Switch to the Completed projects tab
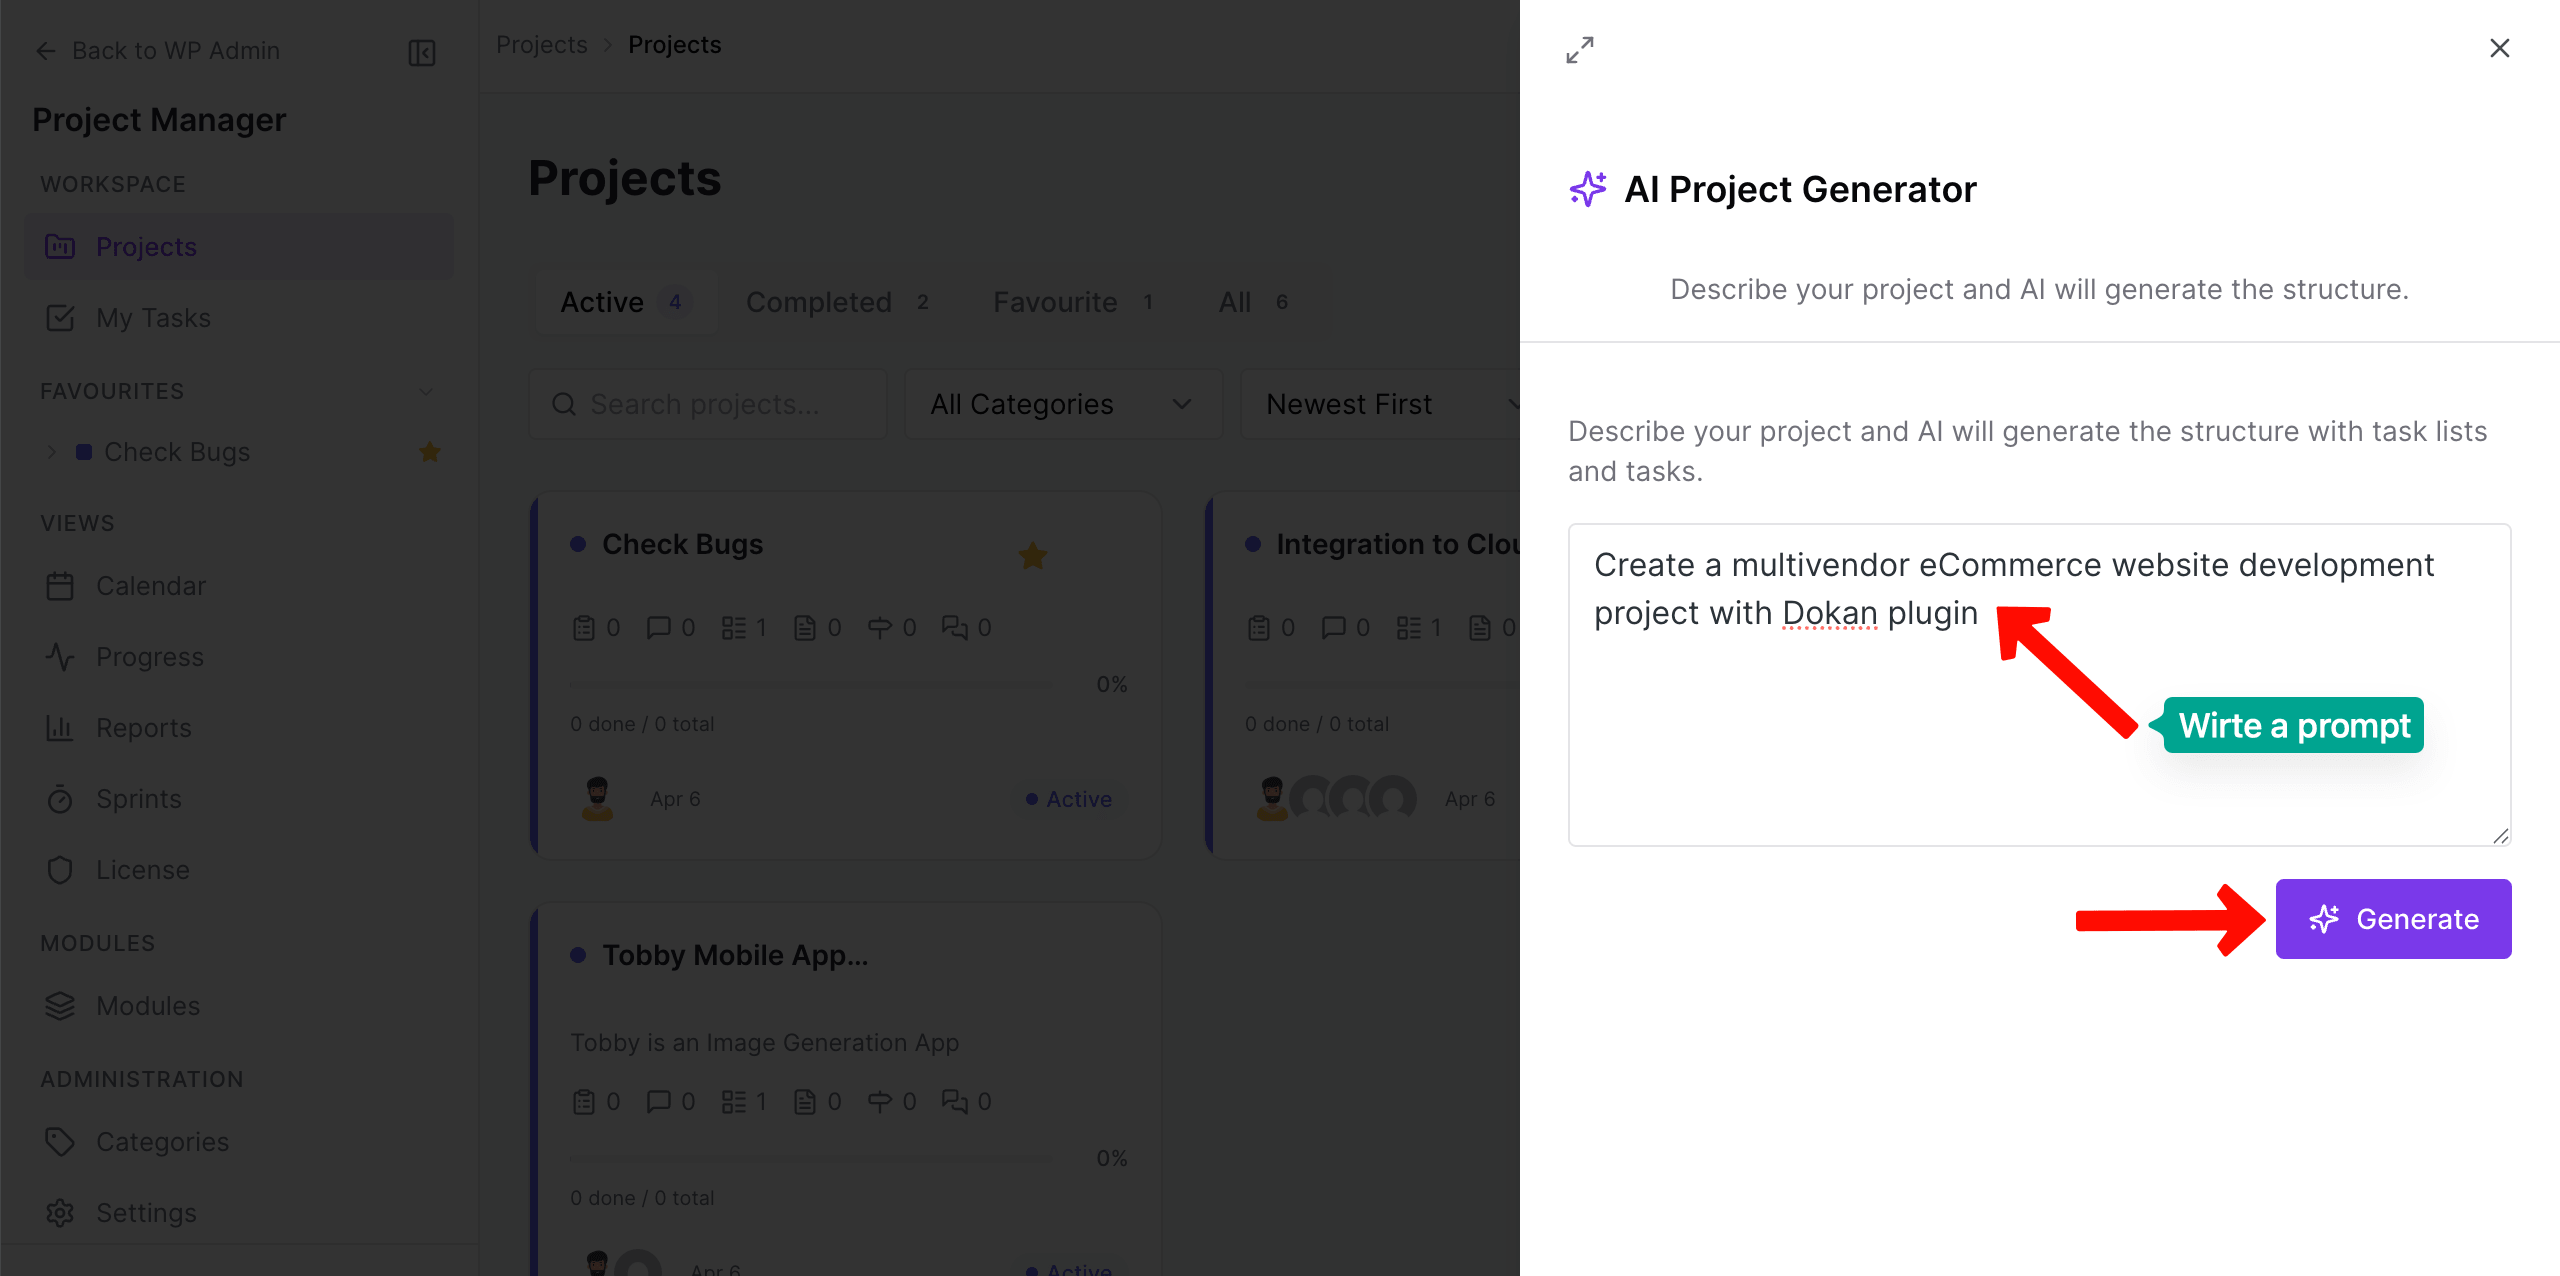 click(x=819, y=302)
